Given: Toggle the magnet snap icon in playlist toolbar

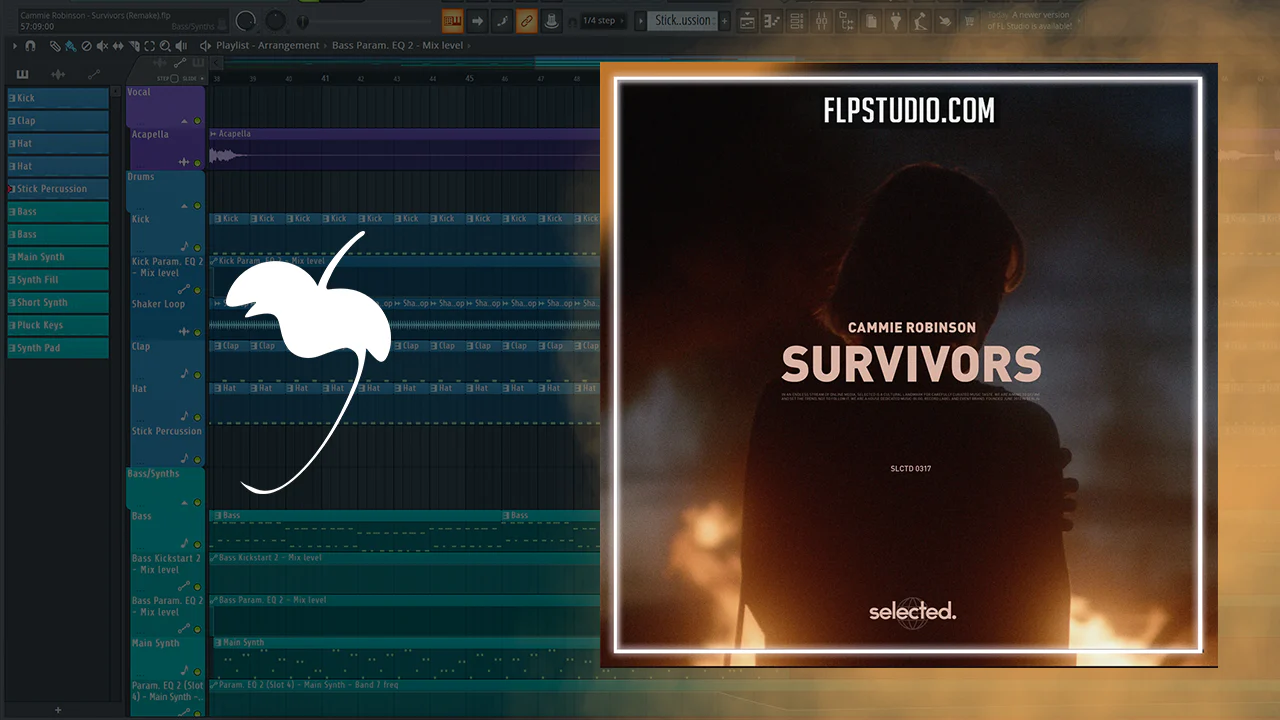Looking at the screenshot, I should (x=30, y=45).
